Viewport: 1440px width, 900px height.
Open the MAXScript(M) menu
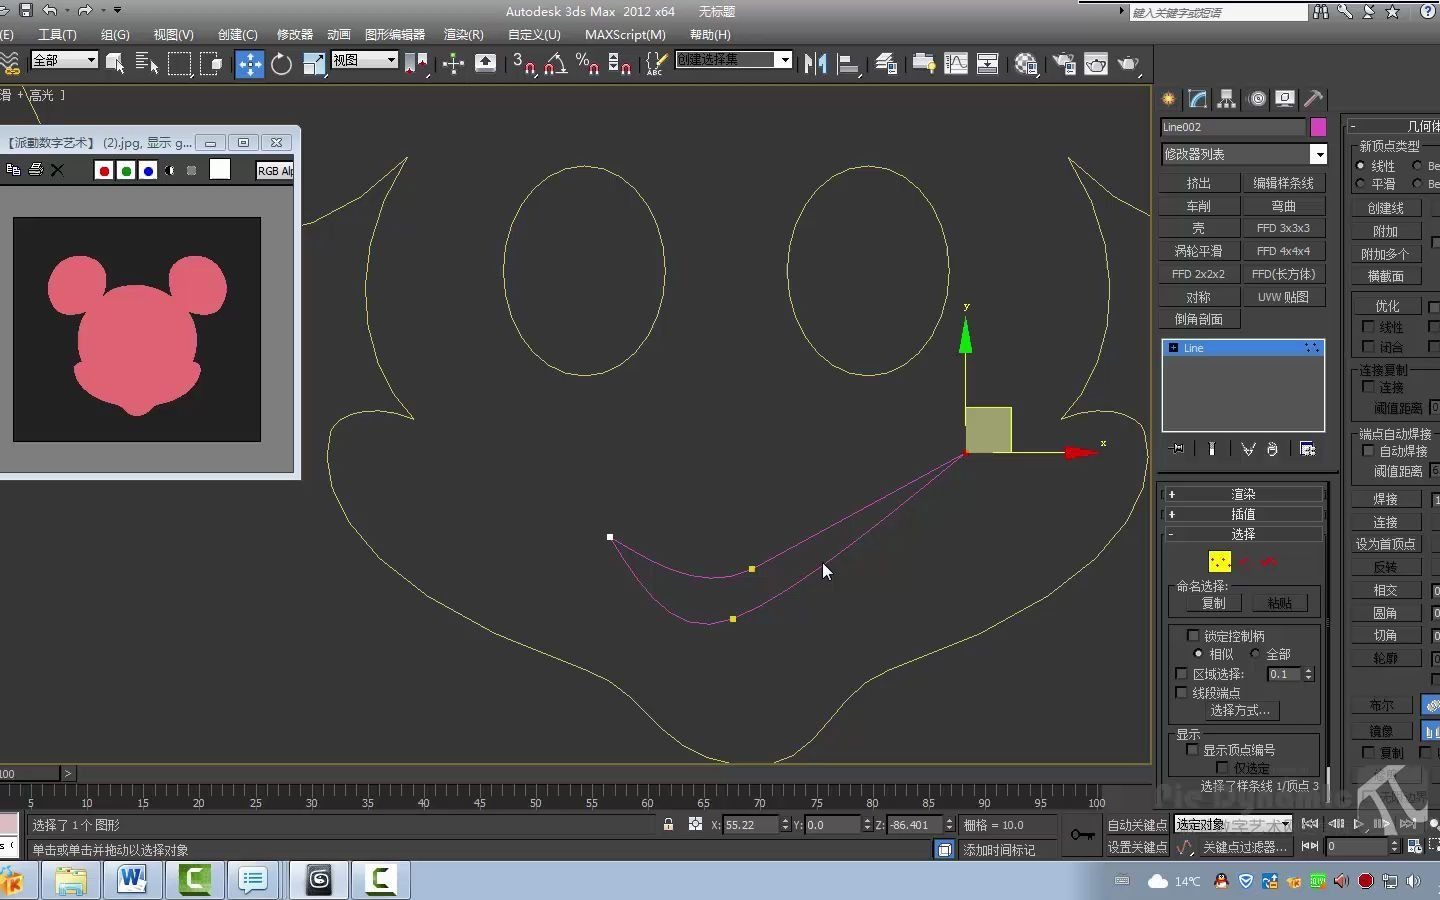tap(625, 34)
